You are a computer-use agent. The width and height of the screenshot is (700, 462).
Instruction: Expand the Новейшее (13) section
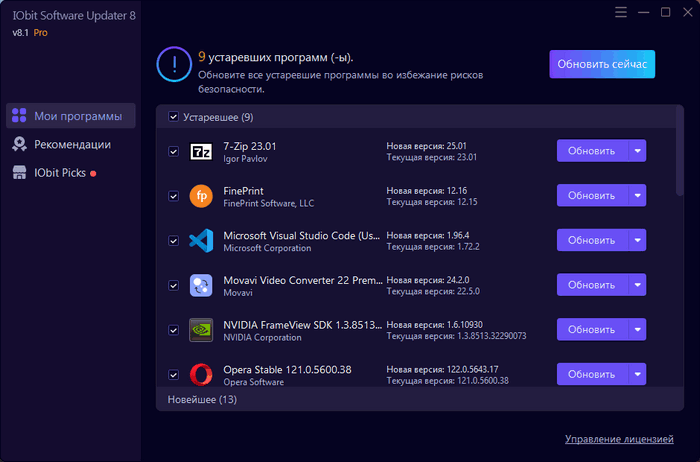(420, 399)
